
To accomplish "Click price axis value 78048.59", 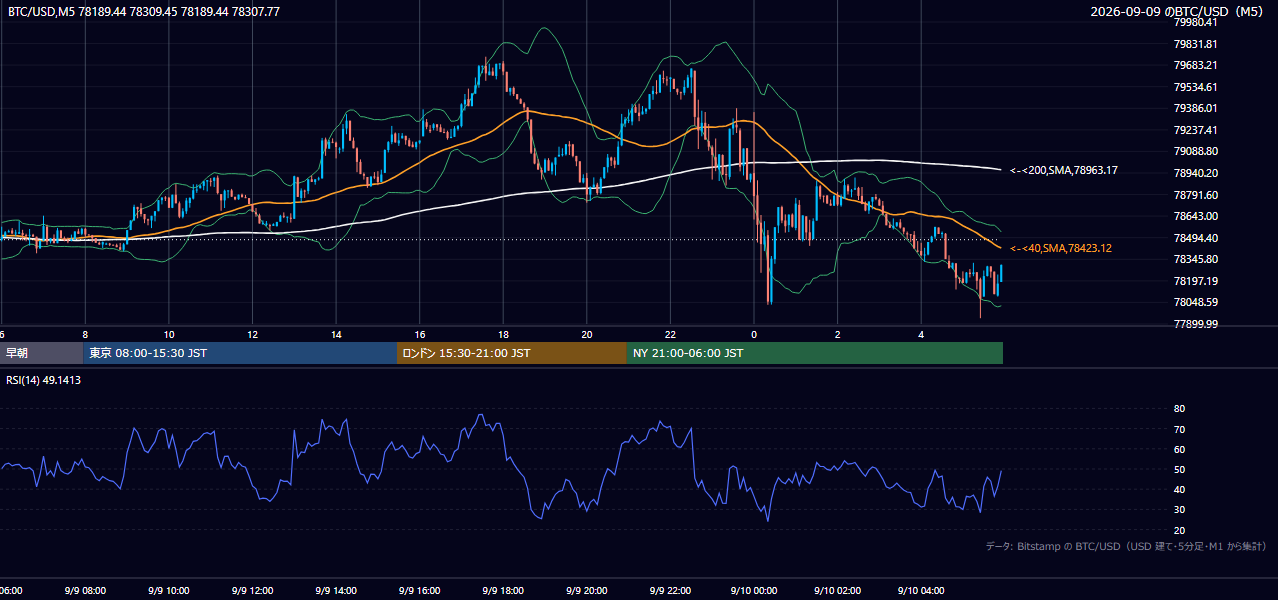I will click(x=1195, y=302).
